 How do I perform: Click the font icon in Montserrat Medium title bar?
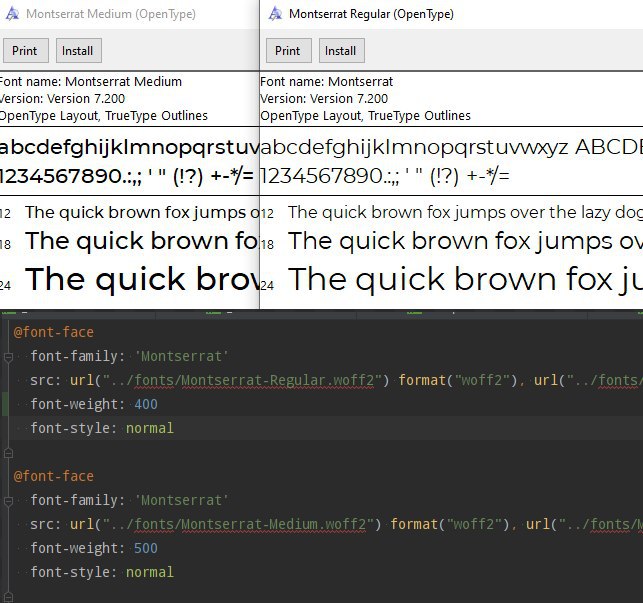tap(12, 14)
